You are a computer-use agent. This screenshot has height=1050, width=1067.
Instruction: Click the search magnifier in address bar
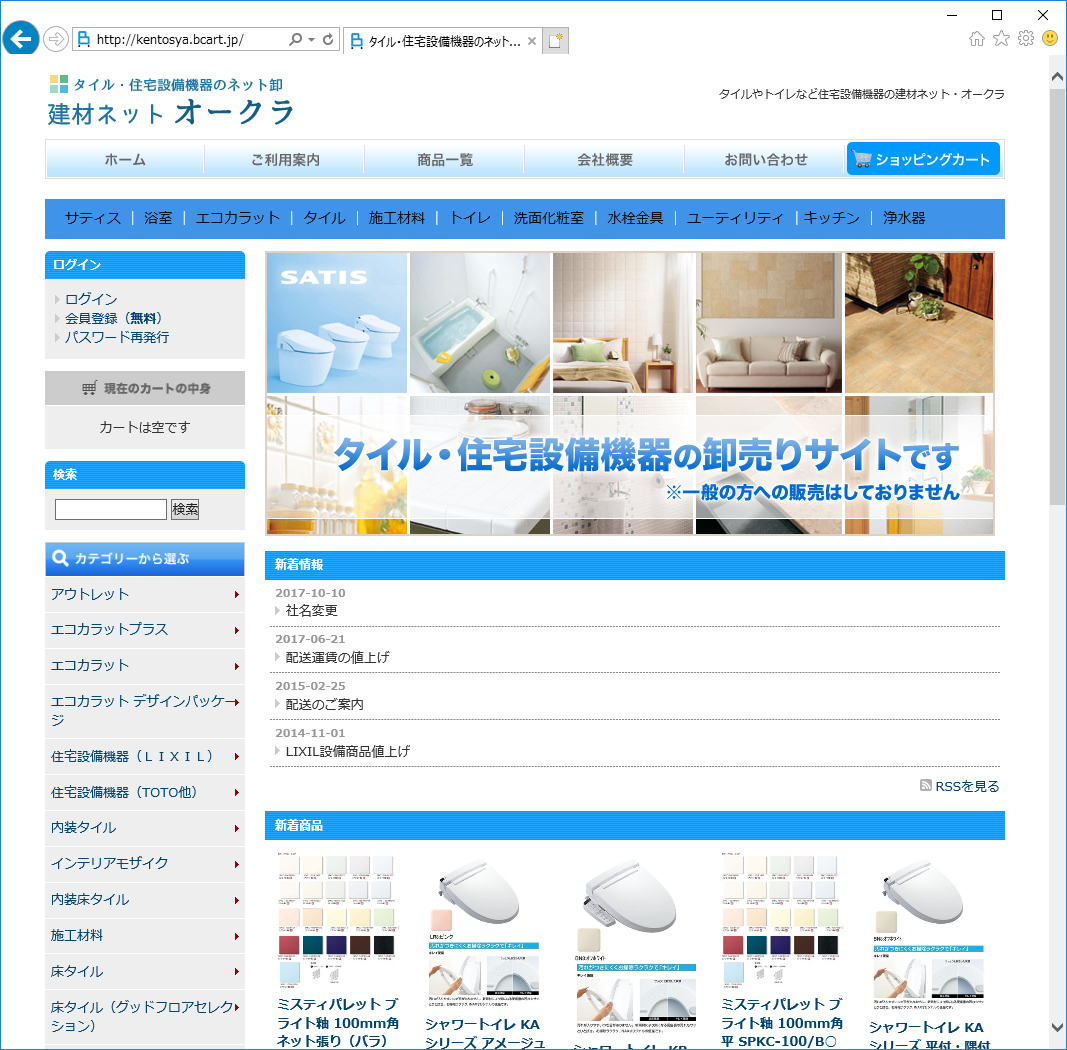pos(295,39)
